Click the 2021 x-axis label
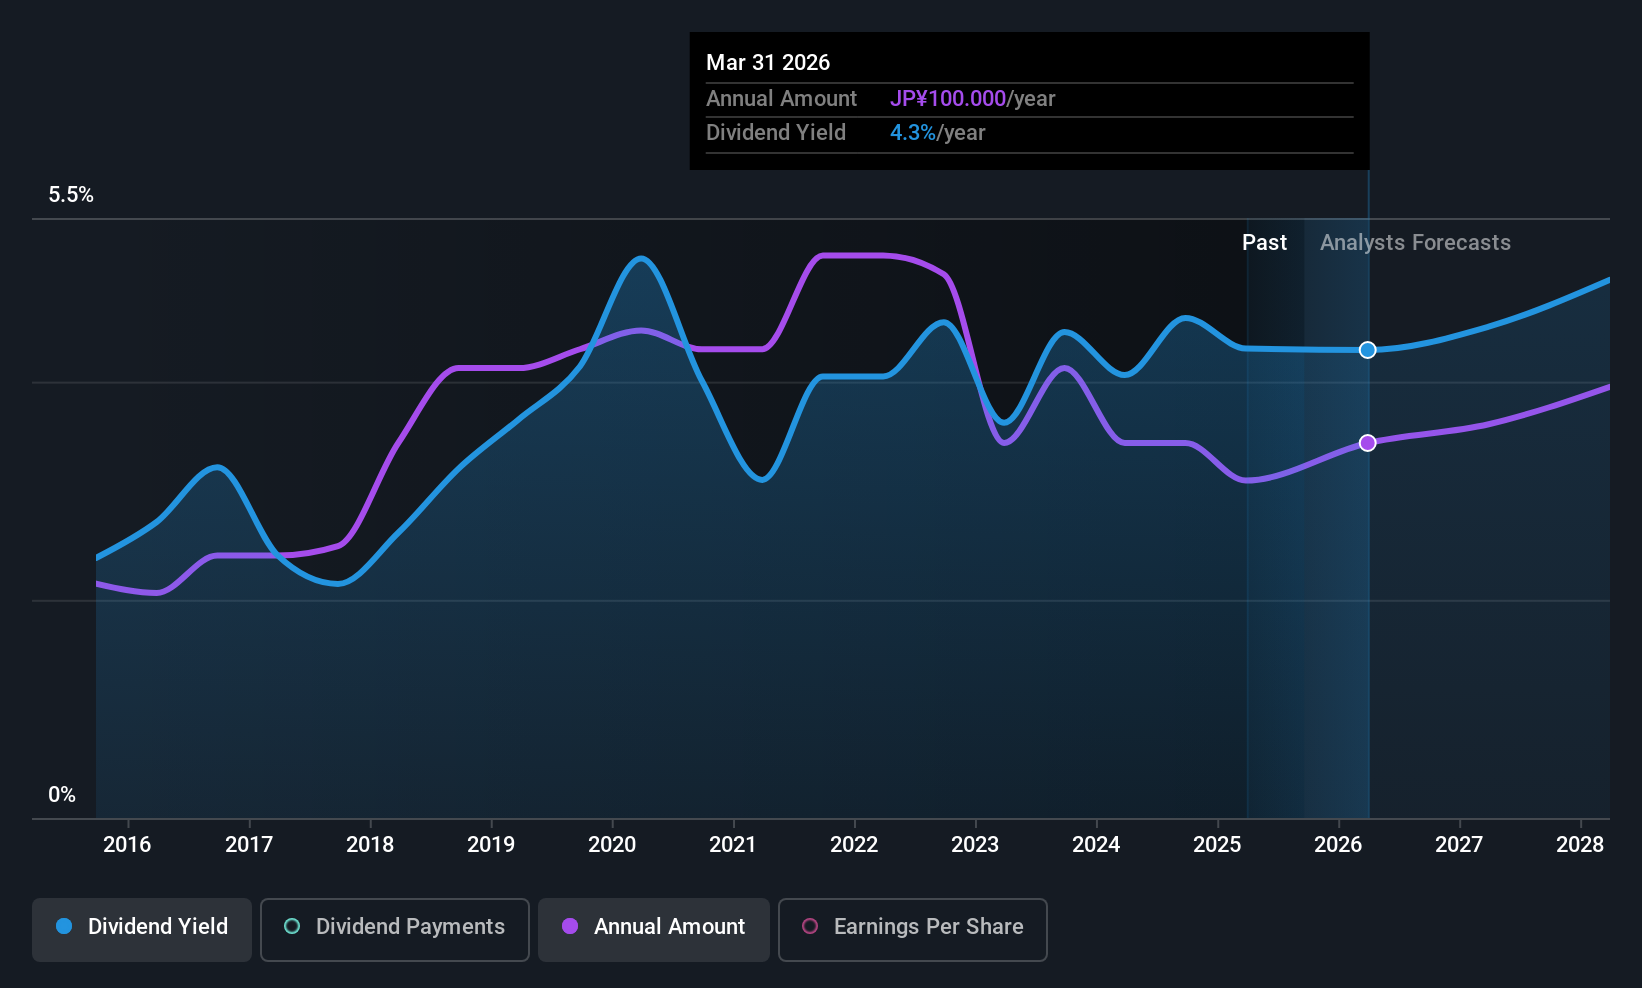The height and width of the screenshot is (988, 1642). click(x=733, y=845)
